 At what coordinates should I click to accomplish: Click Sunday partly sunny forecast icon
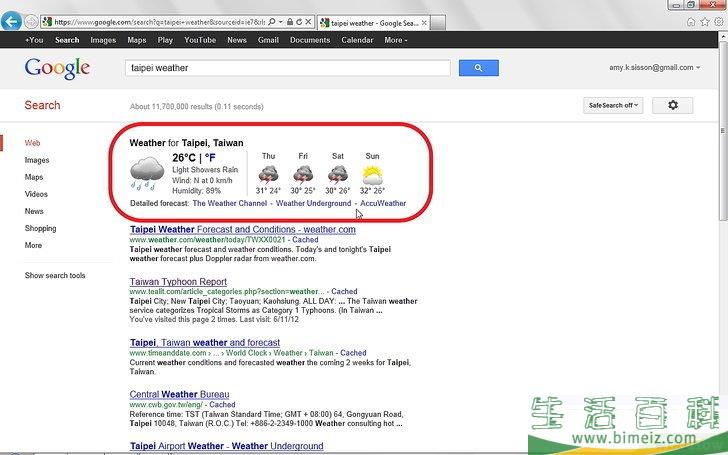point(372,175)
